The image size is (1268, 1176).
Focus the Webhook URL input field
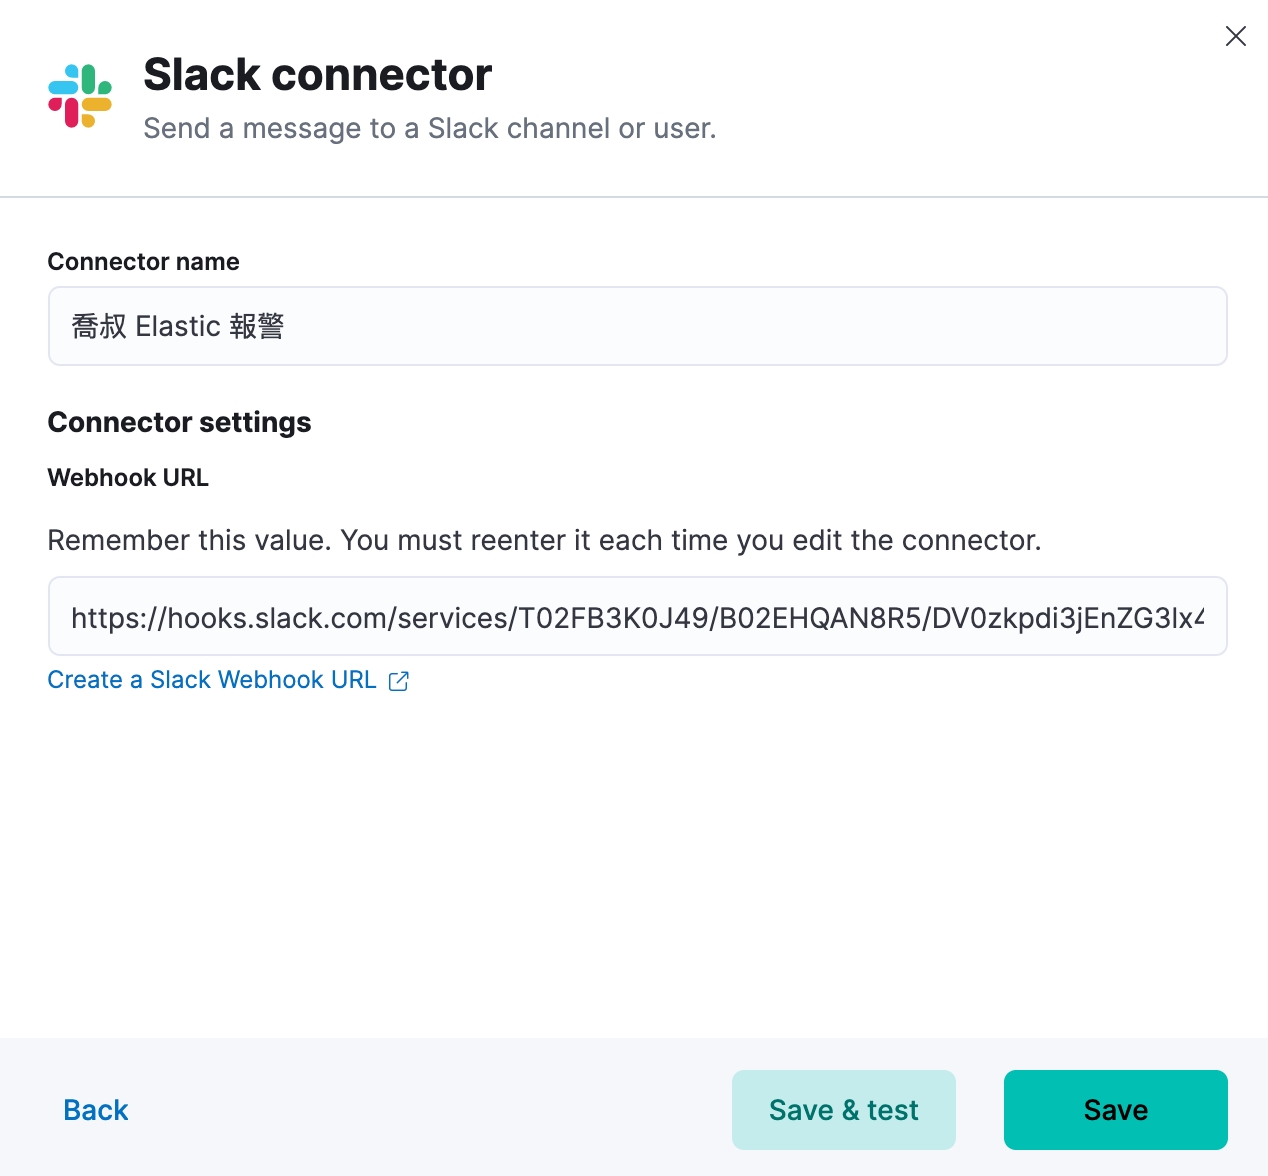click(637, 616)
